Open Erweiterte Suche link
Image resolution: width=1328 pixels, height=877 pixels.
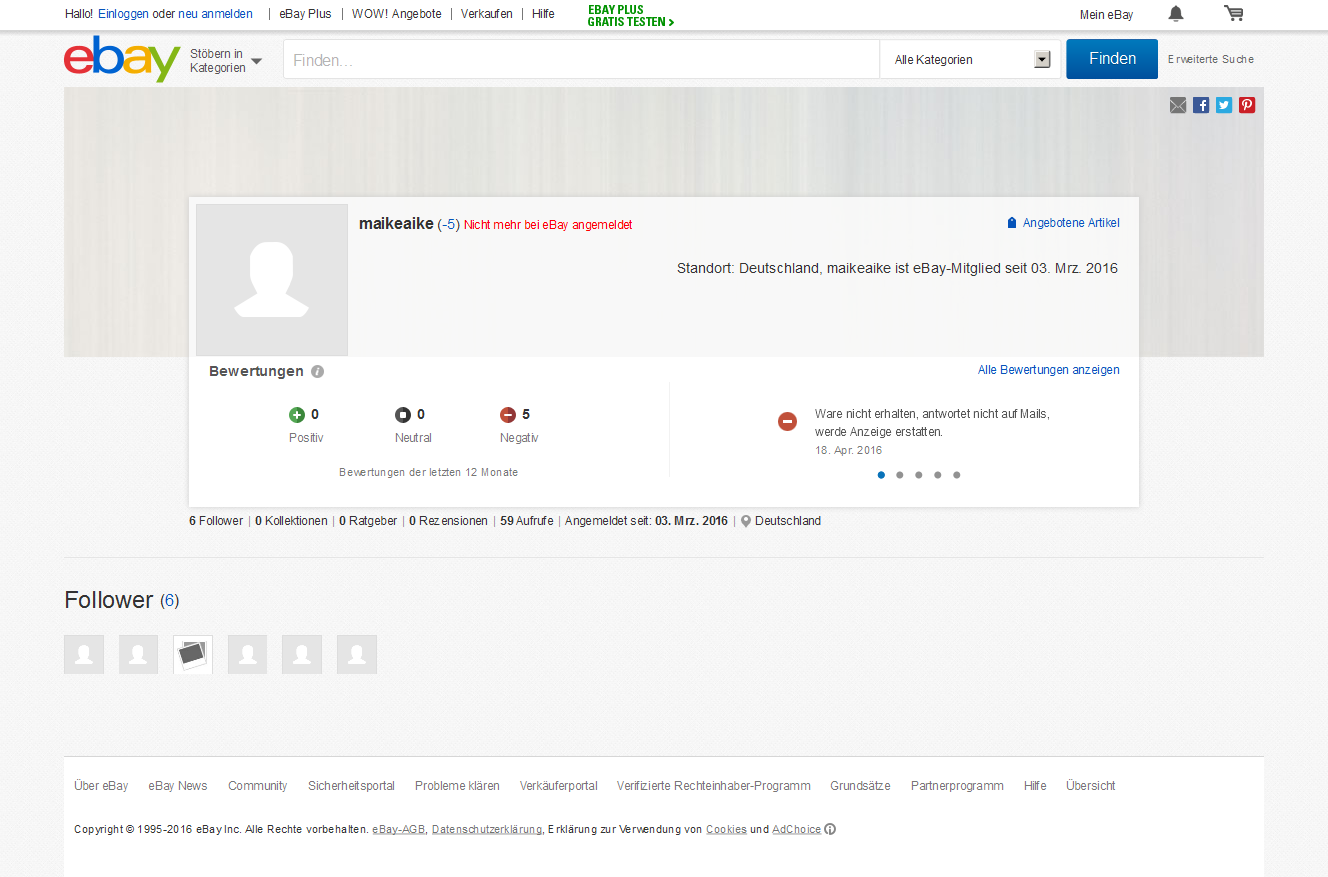[x=1211, y=59]
